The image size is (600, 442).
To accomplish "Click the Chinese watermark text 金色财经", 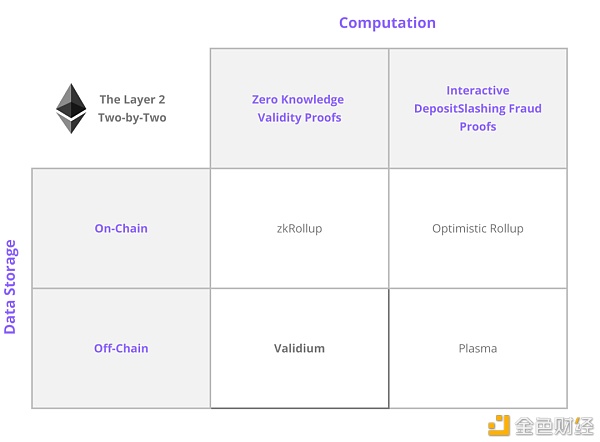I will click(554, 426).
